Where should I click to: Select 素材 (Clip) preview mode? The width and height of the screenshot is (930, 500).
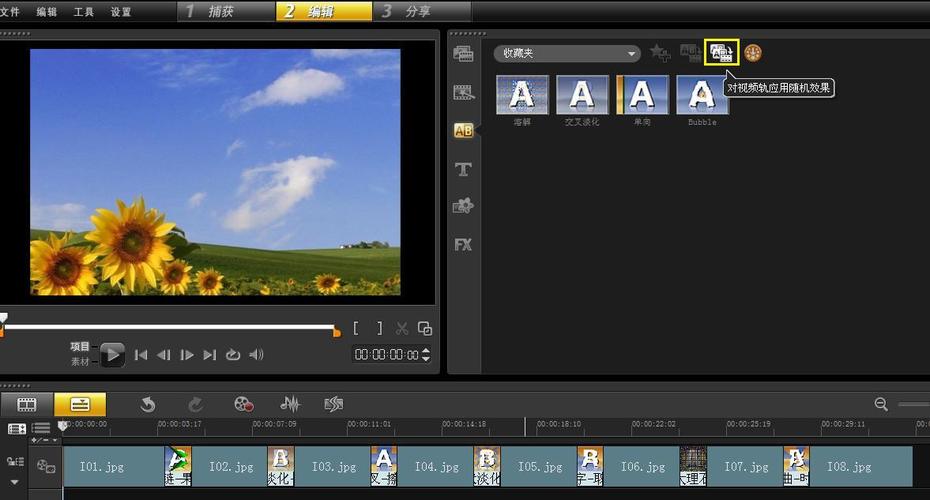pos(80,361)
